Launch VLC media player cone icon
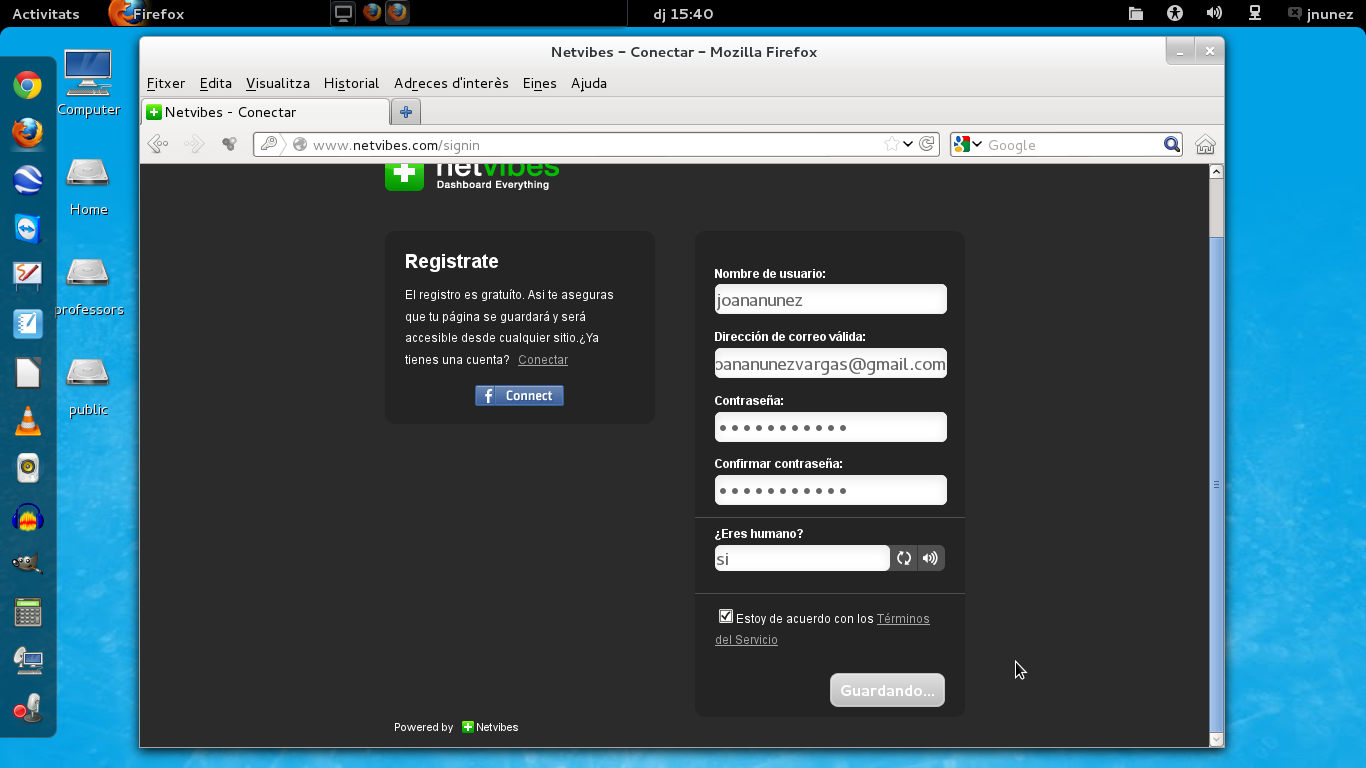1366x768 pixels. 27,421
